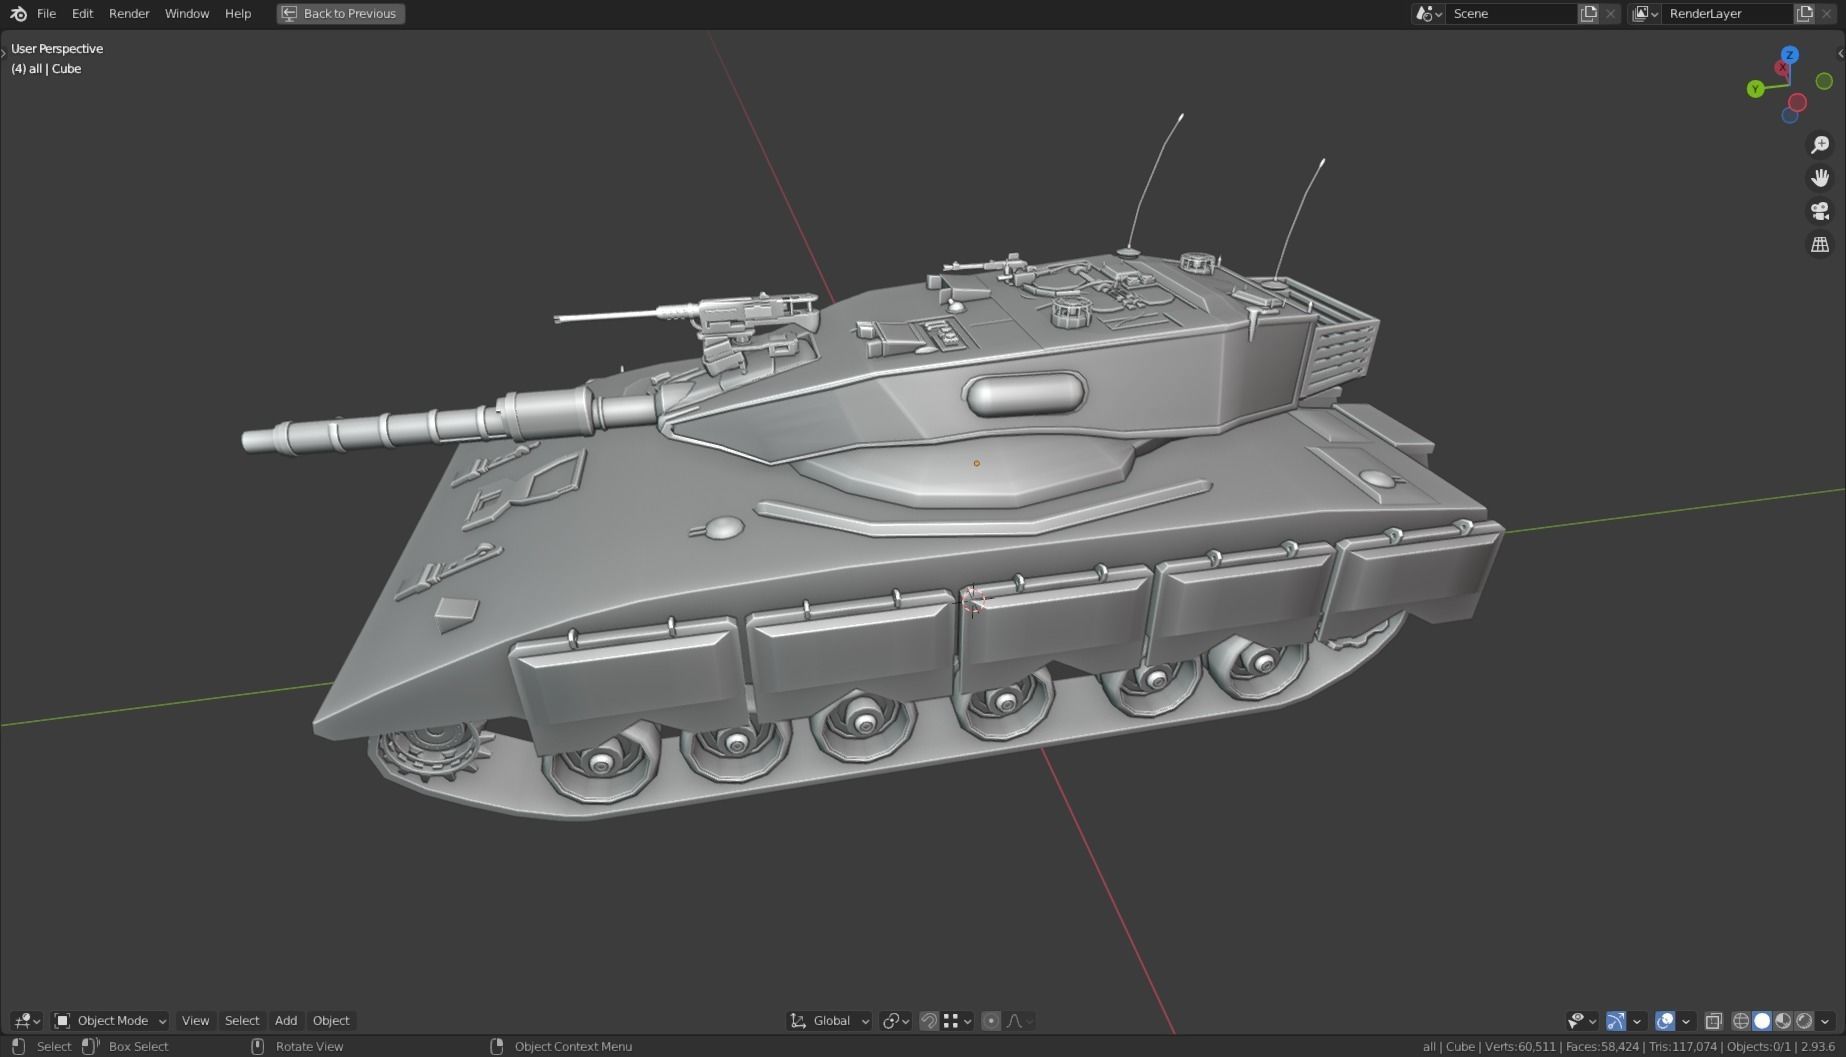
Task: Click the 'User Perspective' viewport label
Action: click(57, 48)
